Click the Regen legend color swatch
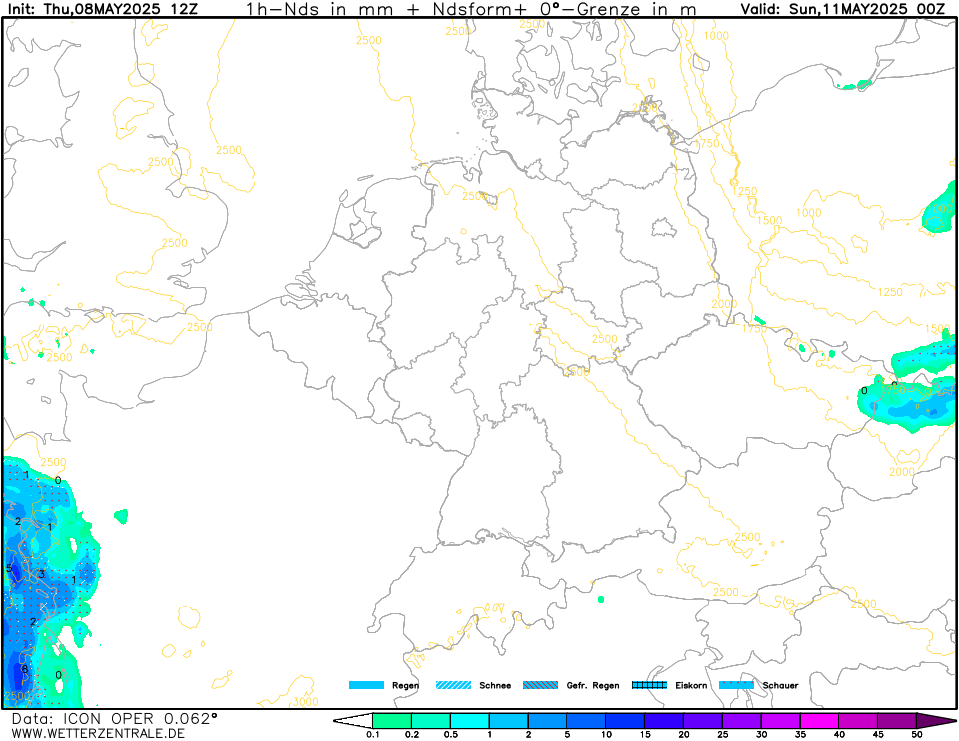The height and width of the screenshot is (741, 959). point(366,685)
